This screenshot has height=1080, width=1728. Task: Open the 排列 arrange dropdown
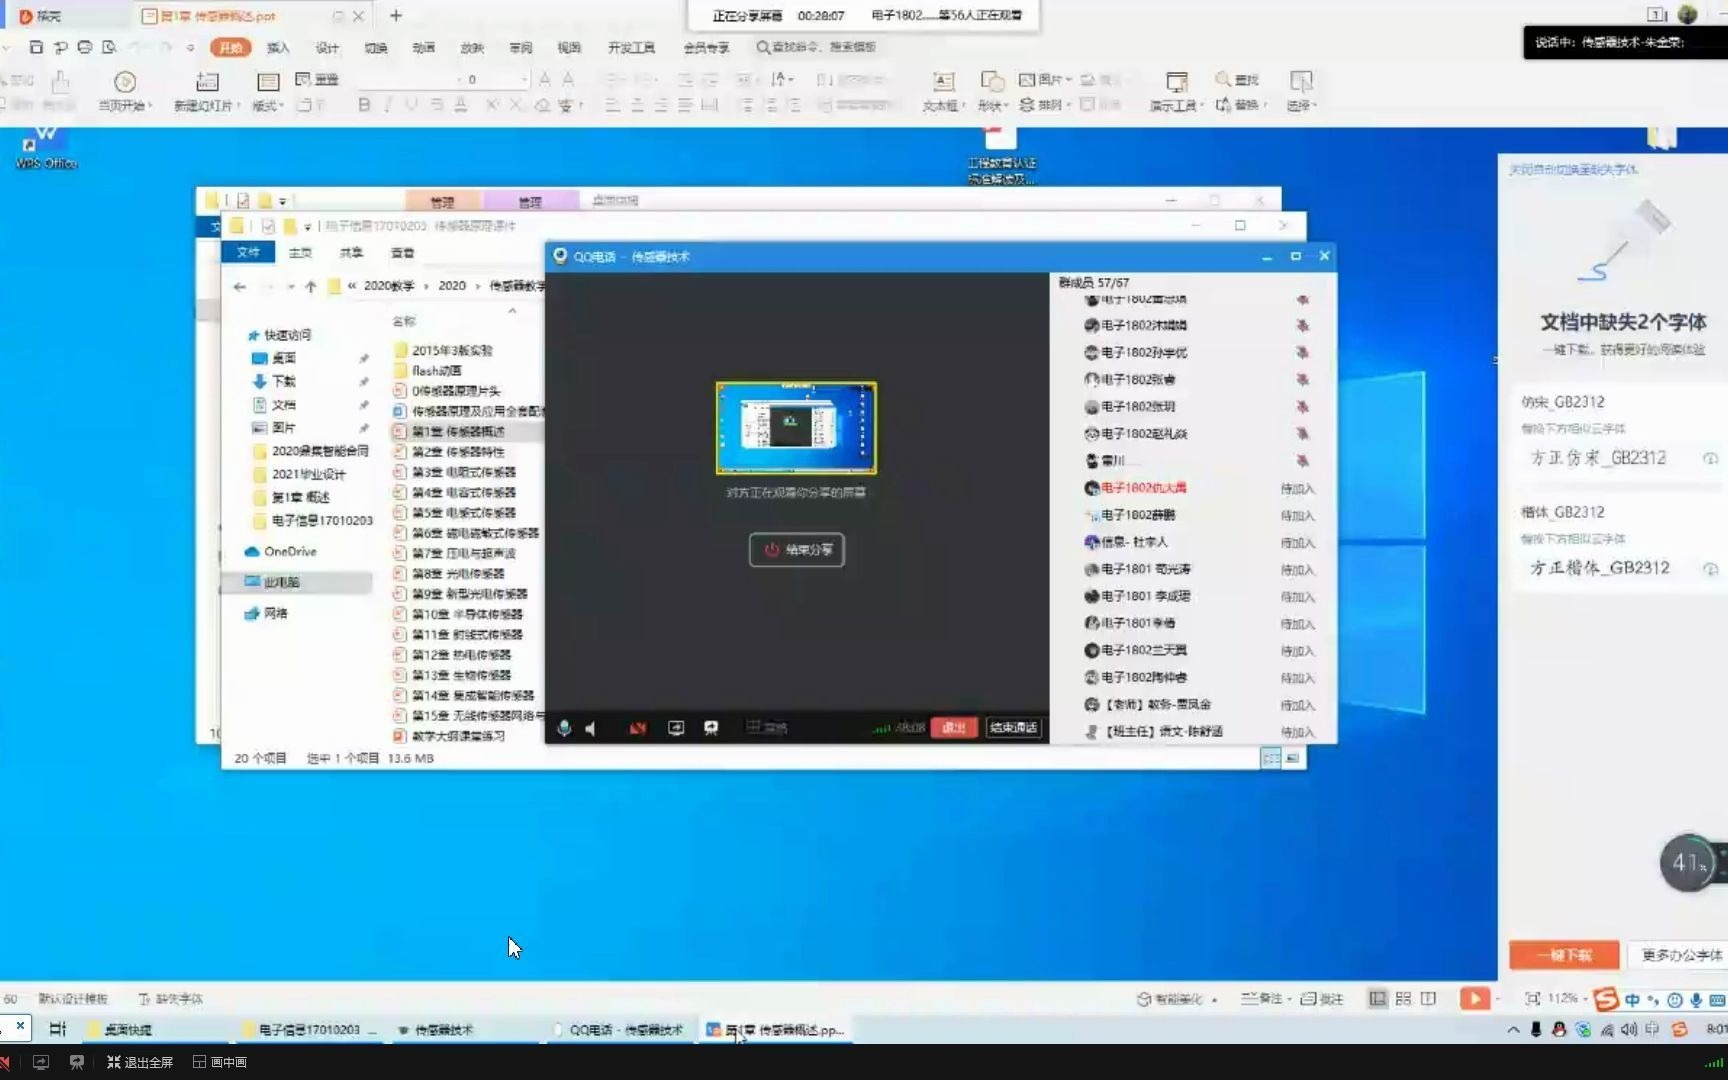1046,105
